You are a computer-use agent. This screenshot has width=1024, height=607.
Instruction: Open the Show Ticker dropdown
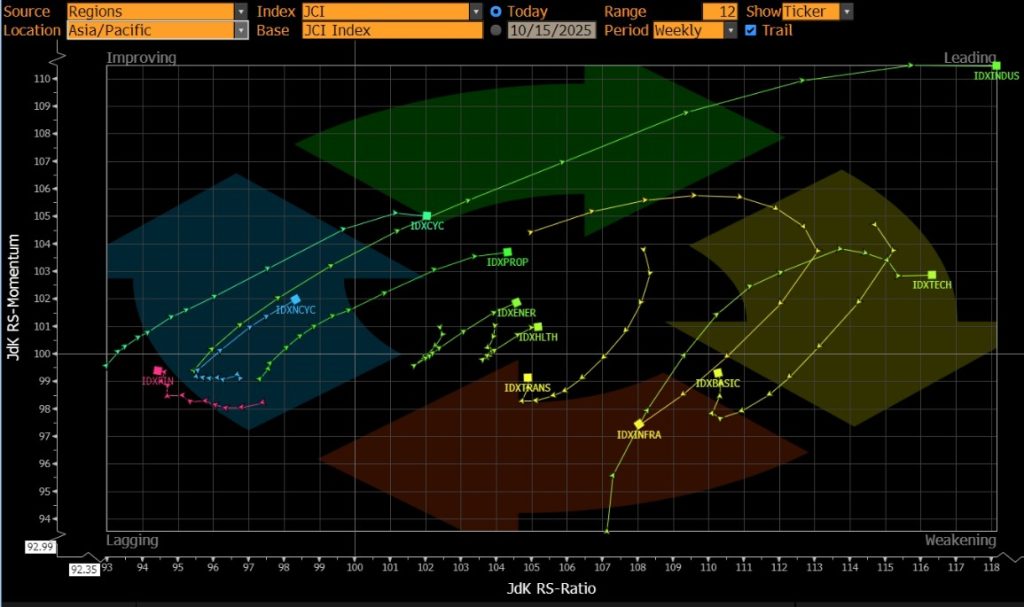pyautogui.click(x=847, y=11)
